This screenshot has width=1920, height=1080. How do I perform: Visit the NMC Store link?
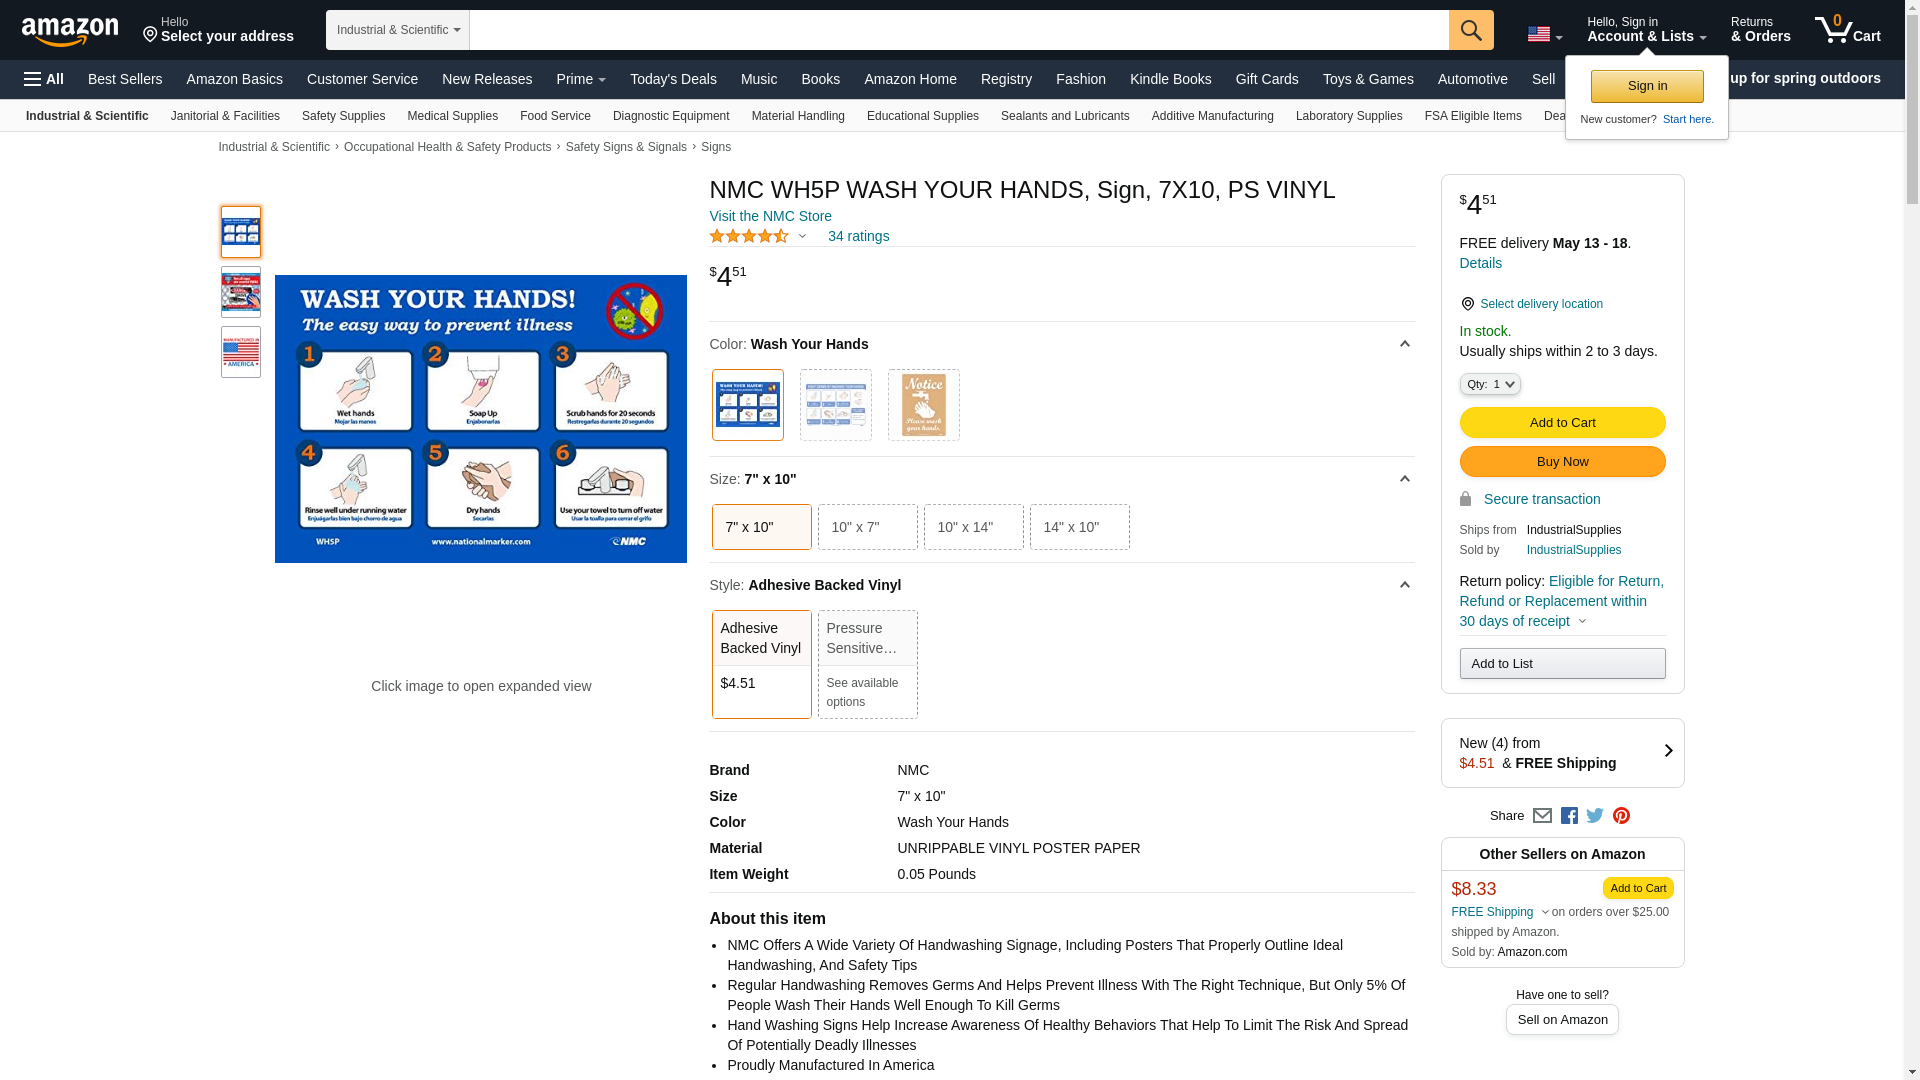(770, 216)
